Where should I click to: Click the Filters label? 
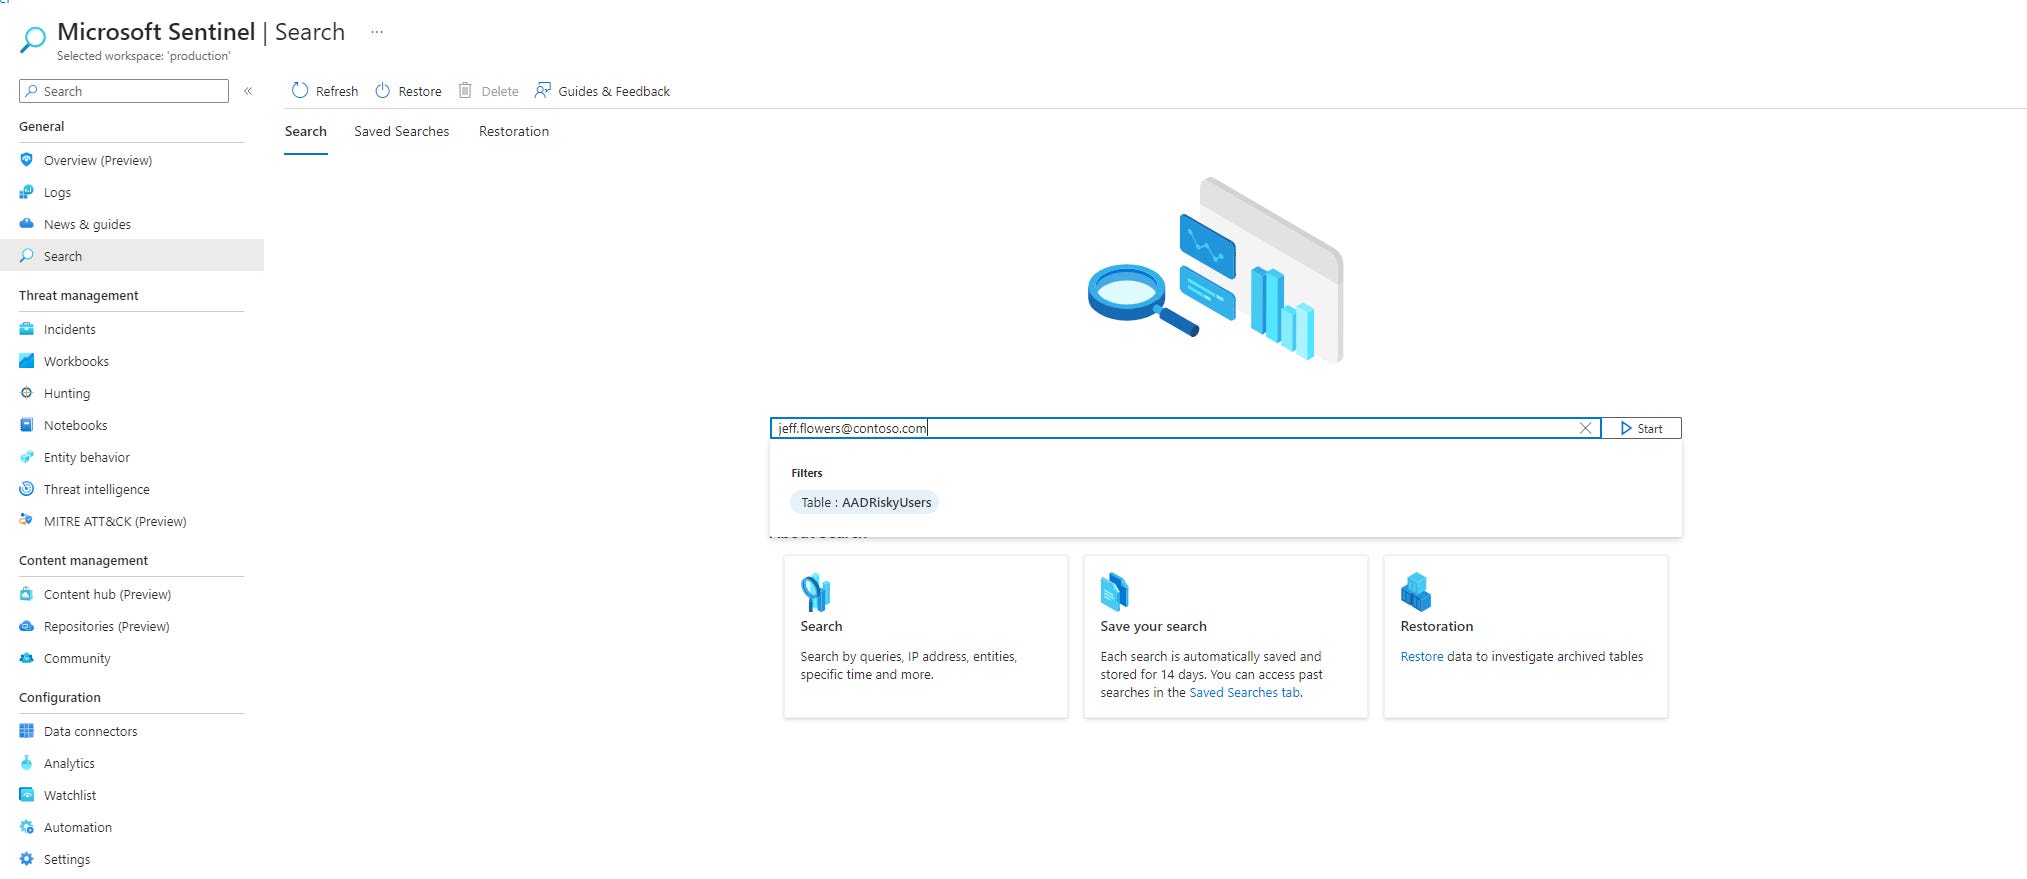tap(807, 473)
